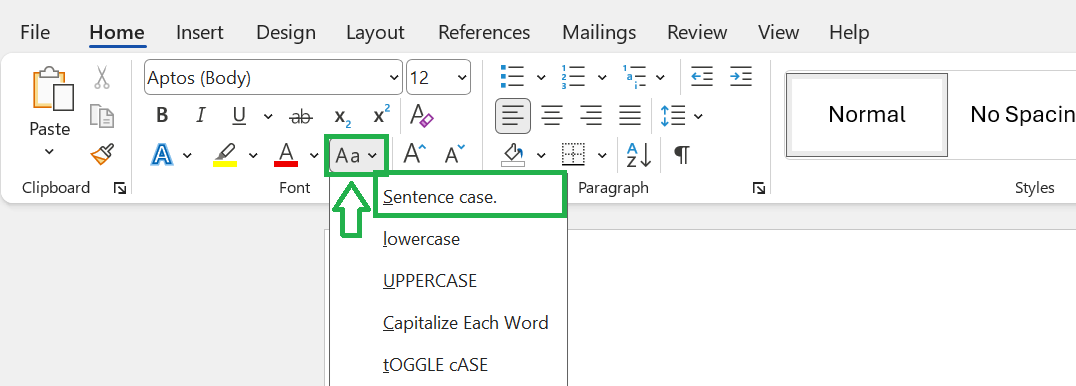Toggle Underline formatting
Viewport: 1076px width, 386px height.
click(239, 116)
